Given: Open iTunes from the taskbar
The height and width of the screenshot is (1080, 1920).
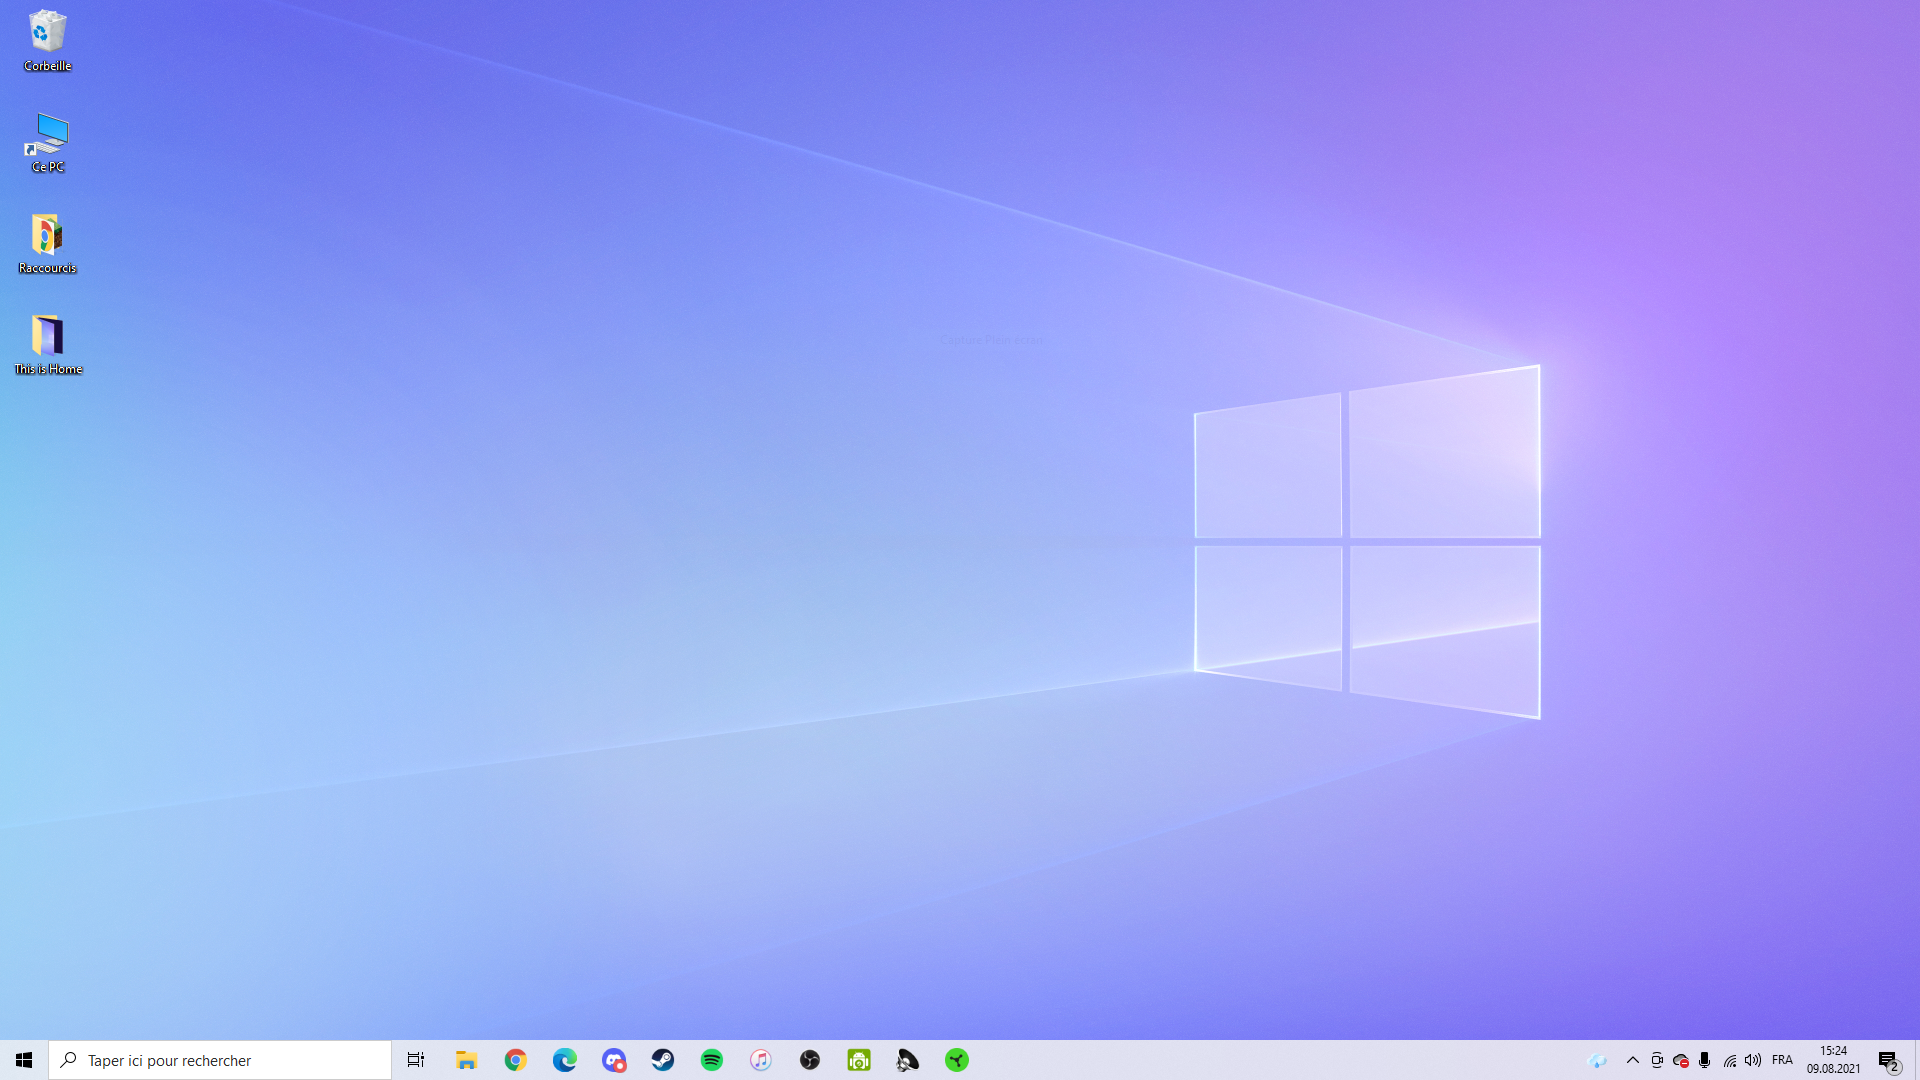Looking at the screenshot, I should pyautogui.click(x=760, y=1060).
